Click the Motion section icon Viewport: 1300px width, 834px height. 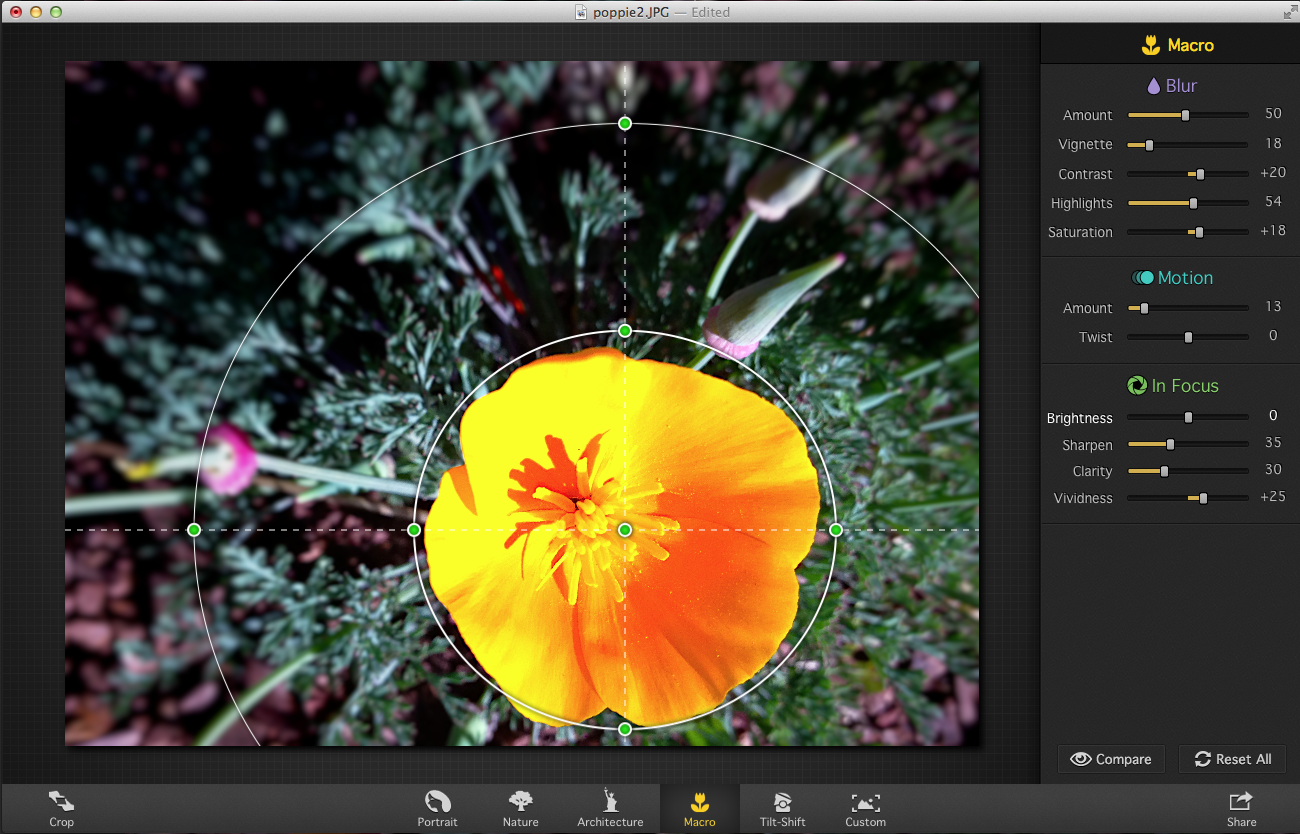[x=1142, y=278]
